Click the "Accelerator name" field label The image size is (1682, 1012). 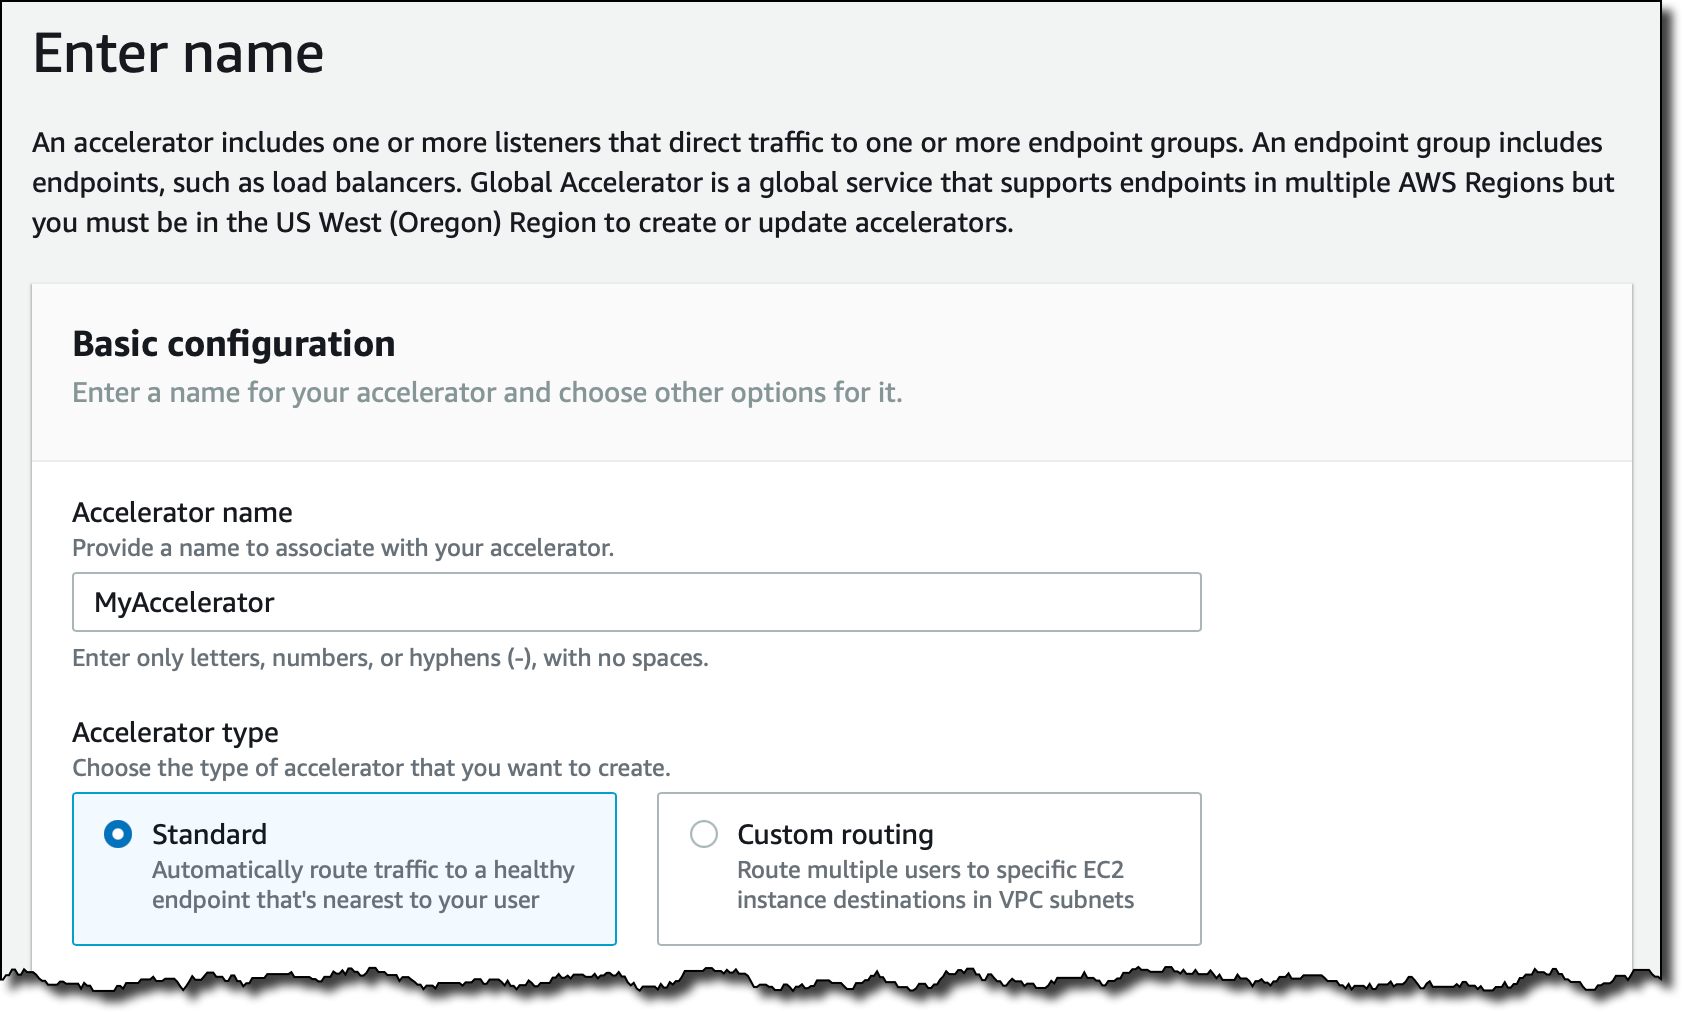click(182, 512)
